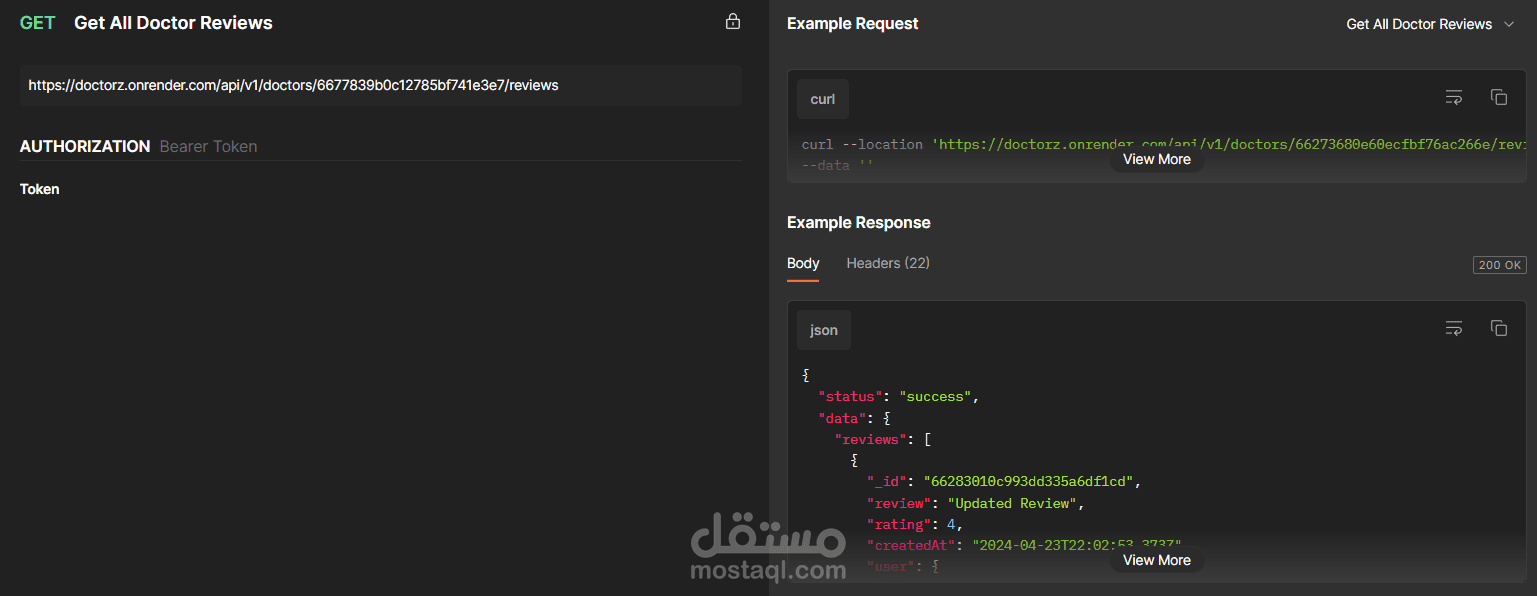Toggle word wrap in the curl example request
The height and width of the screenshot is (596, 1537).
[1454, 97]
